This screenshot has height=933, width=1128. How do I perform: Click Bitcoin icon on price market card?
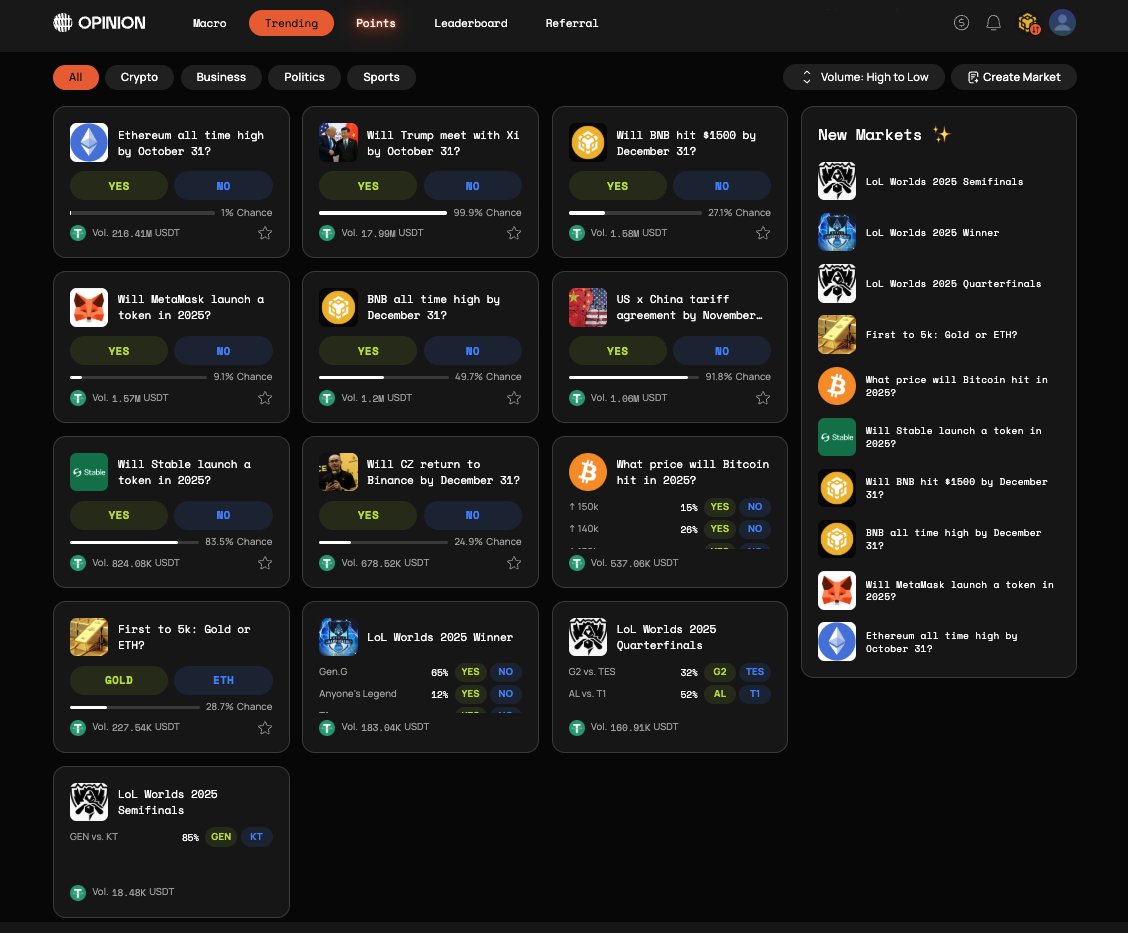tap(588, 472)
